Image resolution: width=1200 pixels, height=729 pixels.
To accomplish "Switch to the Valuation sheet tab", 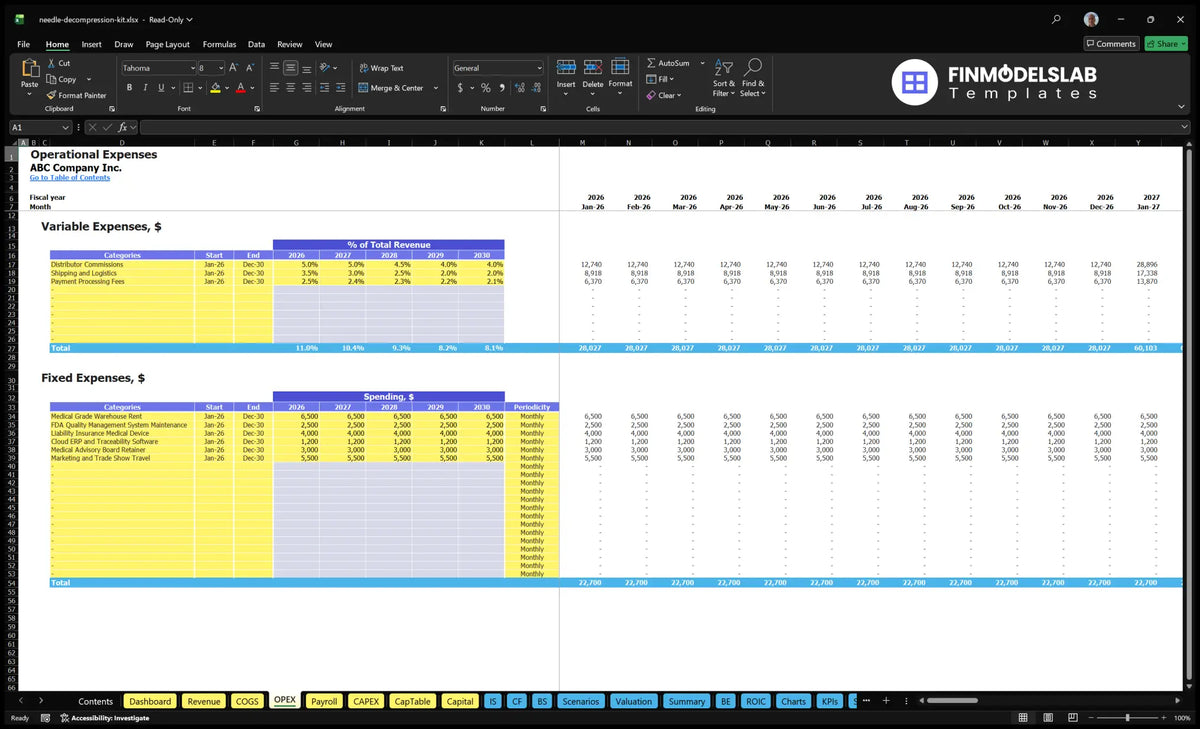I will coord(633,701).
